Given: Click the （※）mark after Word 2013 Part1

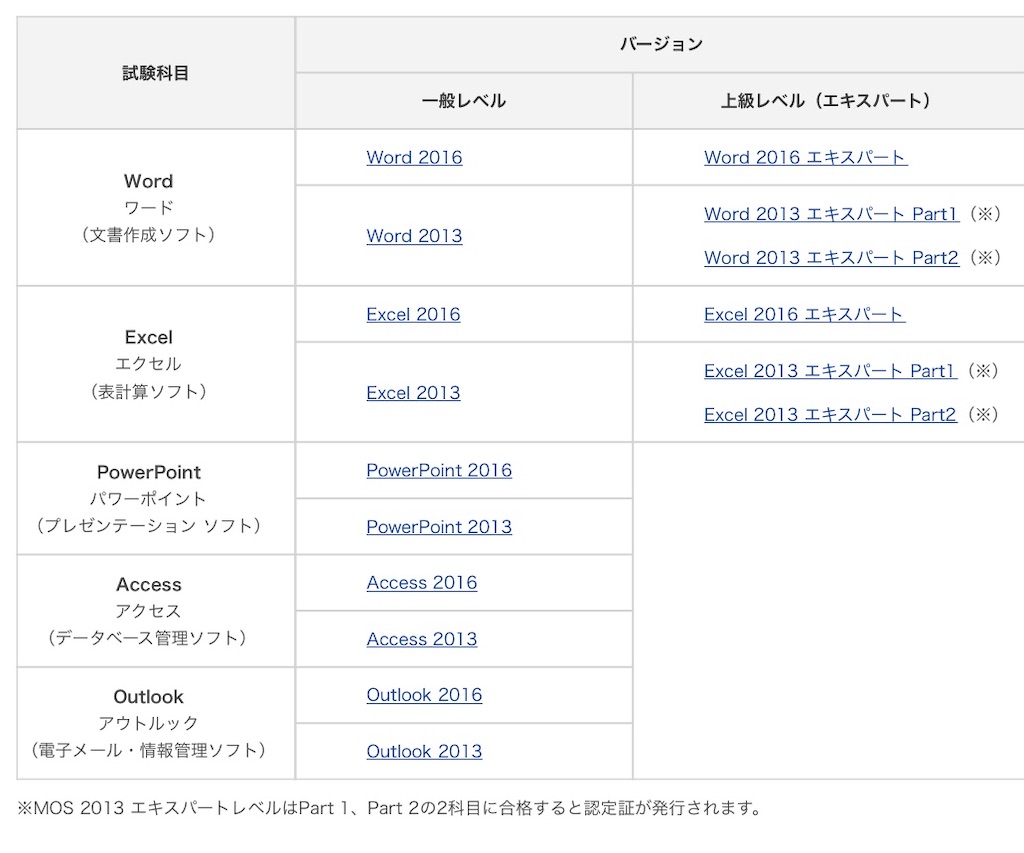Looking at the screenshot, I should [x=985, y=214].
